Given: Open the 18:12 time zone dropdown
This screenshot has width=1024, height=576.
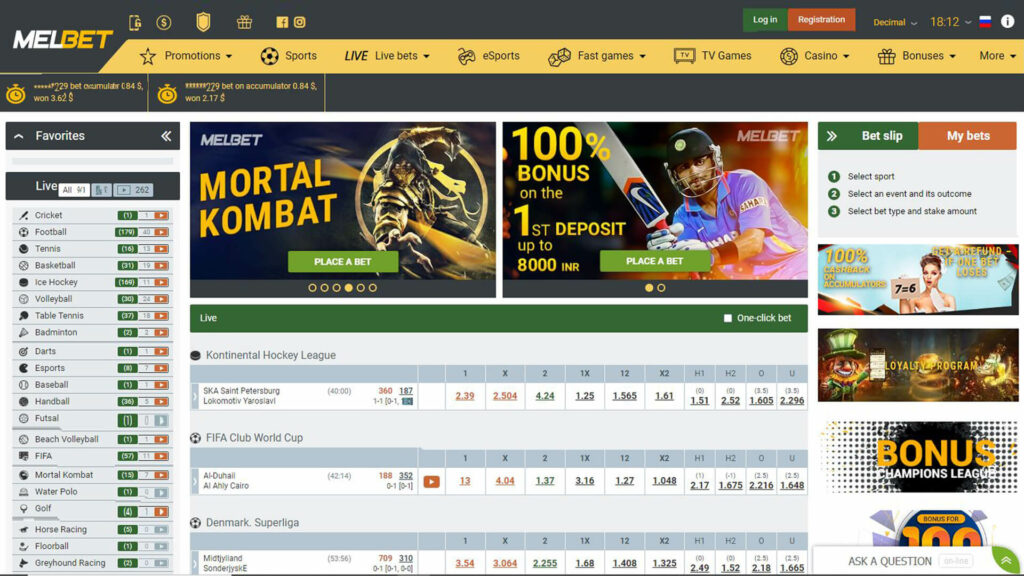Looking at the screenshot, I should pos(951,22).
